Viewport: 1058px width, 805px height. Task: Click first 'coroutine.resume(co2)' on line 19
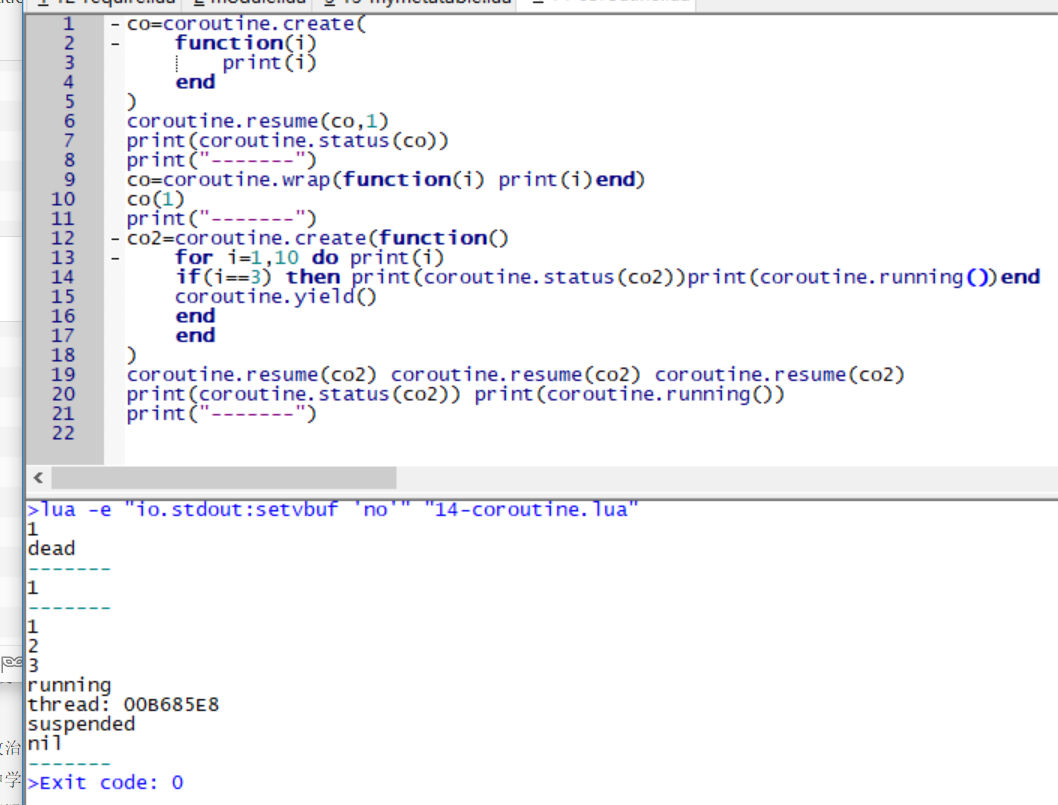[x=251, y=375]
